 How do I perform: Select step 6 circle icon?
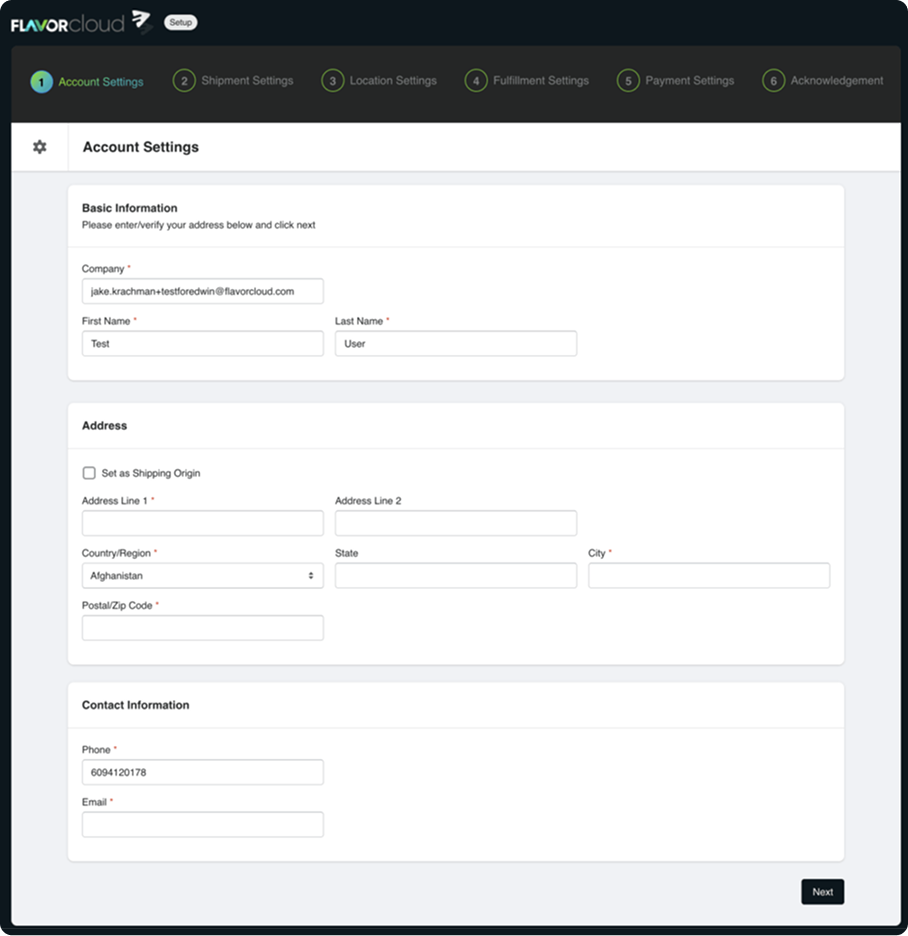(773, 81)
